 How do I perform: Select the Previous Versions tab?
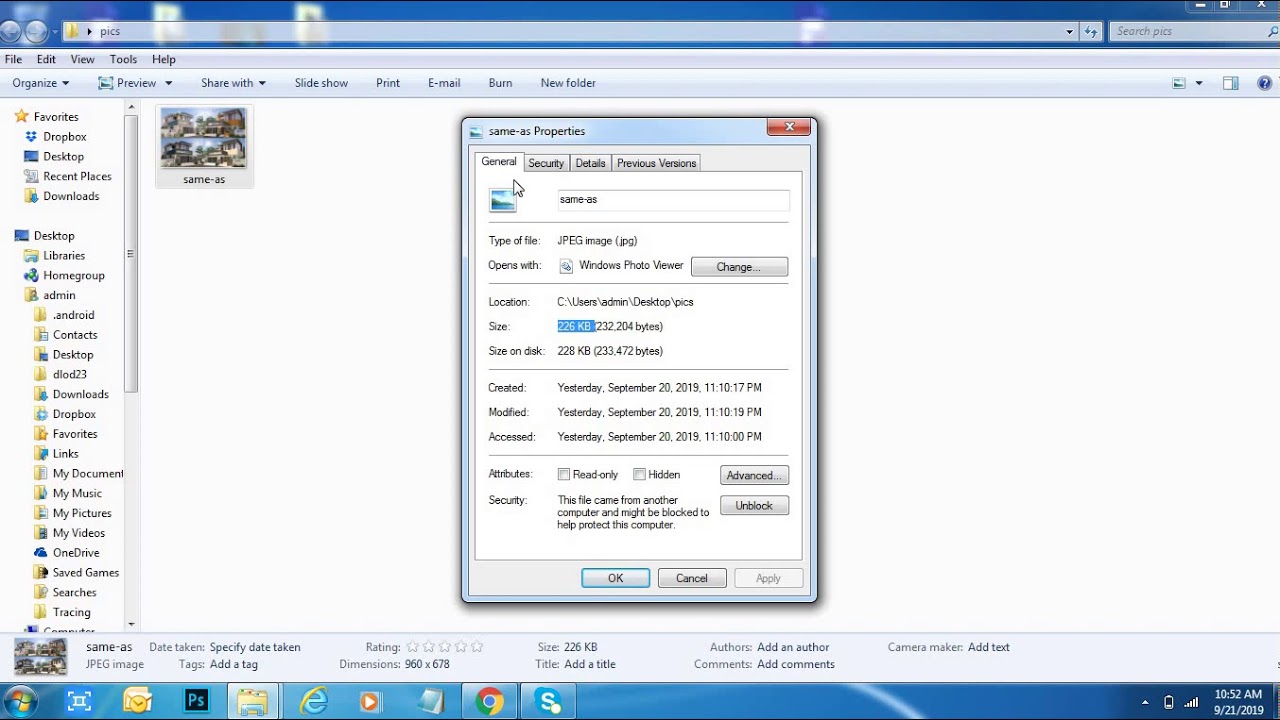coord(656,163)
